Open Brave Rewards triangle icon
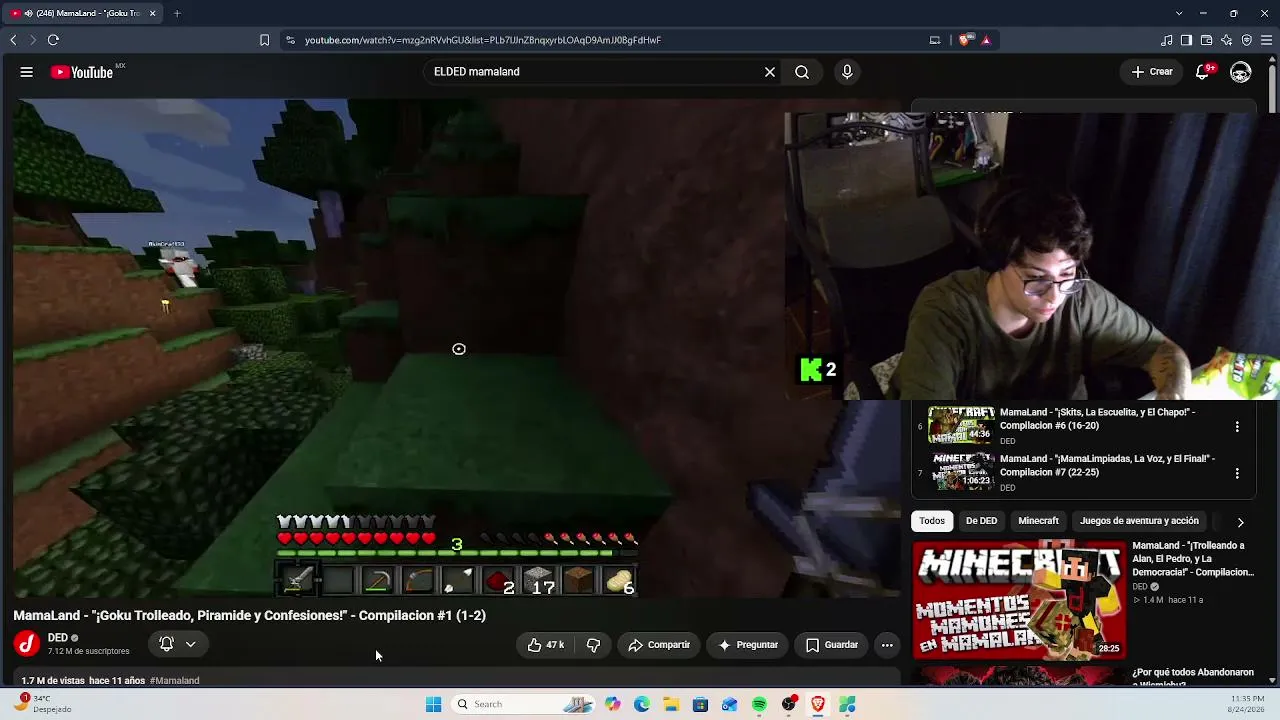This screenshot has height=720, width=1280. point(986,40)
